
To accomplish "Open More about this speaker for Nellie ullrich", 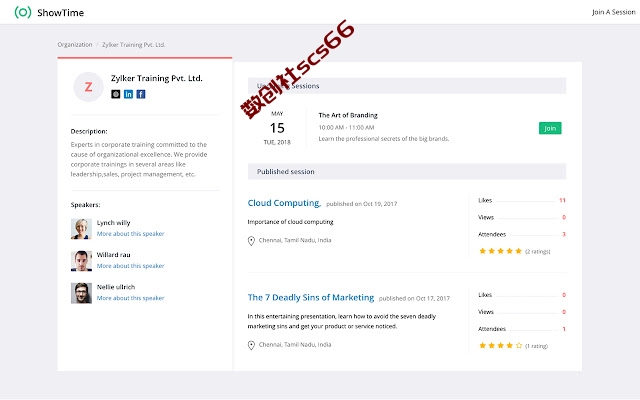I will pyautogui.click(x=130, y=298).
